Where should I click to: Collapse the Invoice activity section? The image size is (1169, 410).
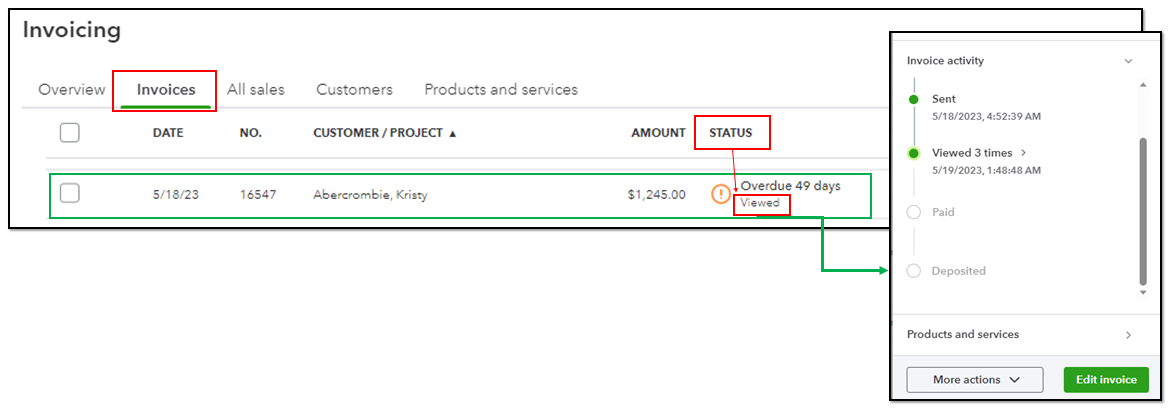click(1128, 61)
